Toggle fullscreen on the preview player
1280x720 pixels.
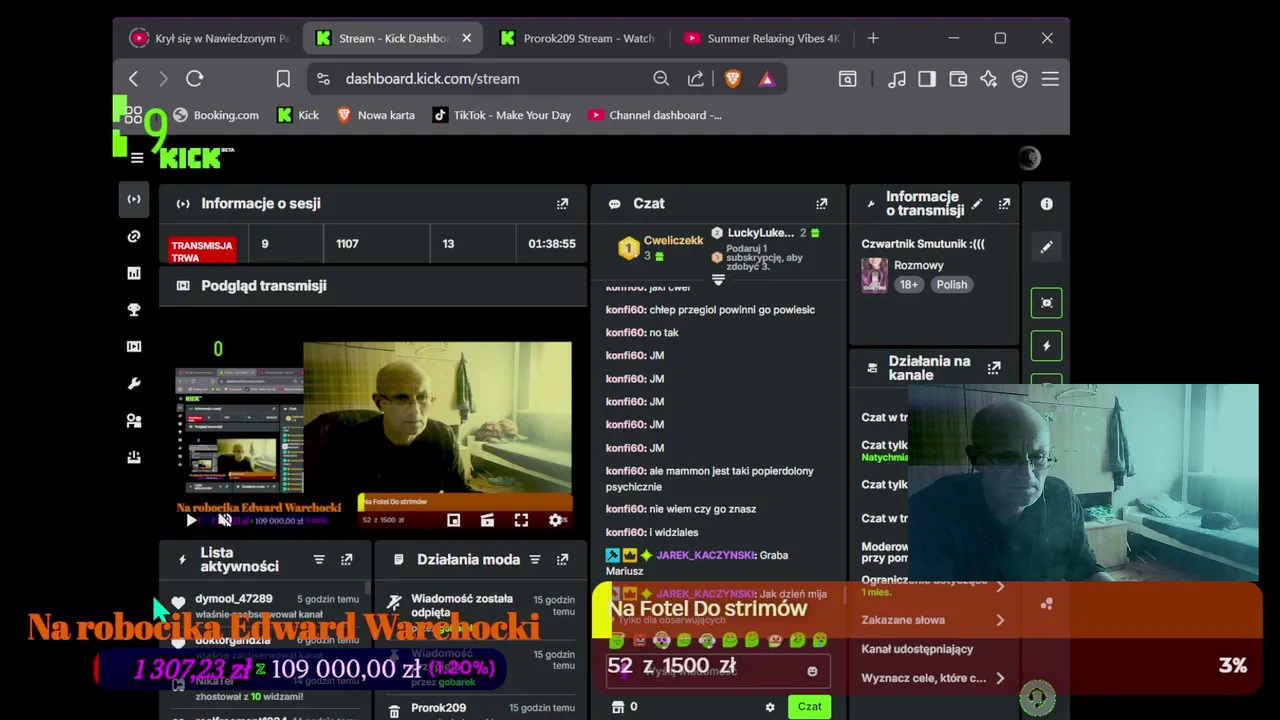pos(521,520)
